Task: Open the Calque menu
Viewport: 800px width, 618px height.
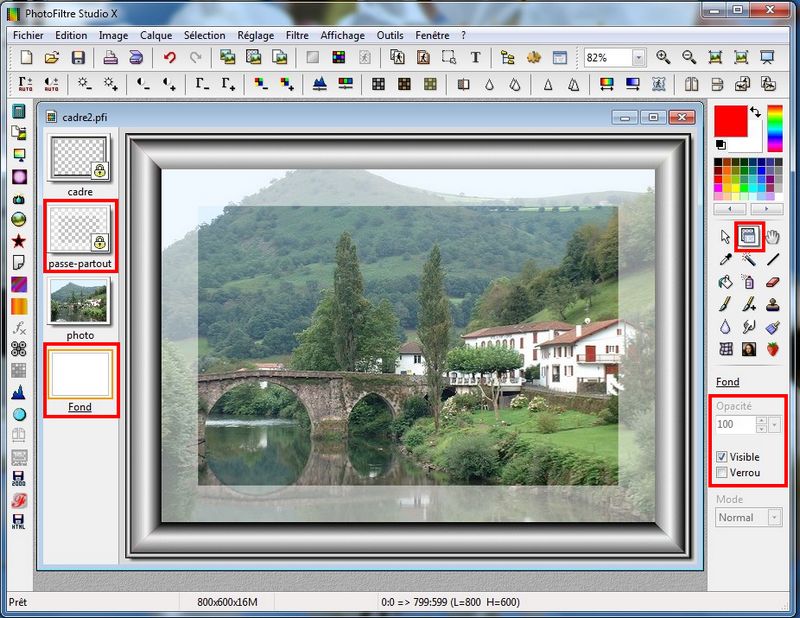Action: point(156,35)
